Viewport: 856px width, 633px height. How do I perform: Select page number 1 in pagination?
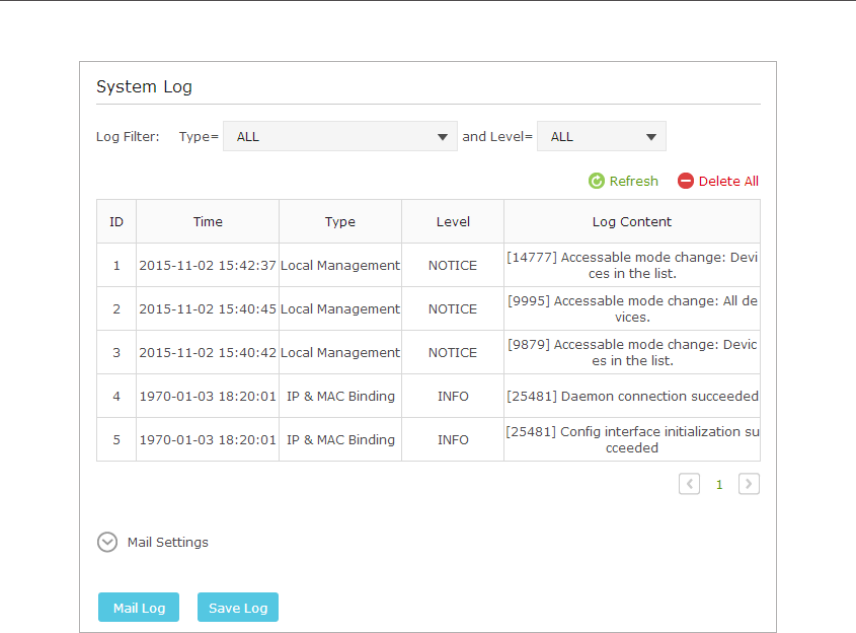pos(718,485)
